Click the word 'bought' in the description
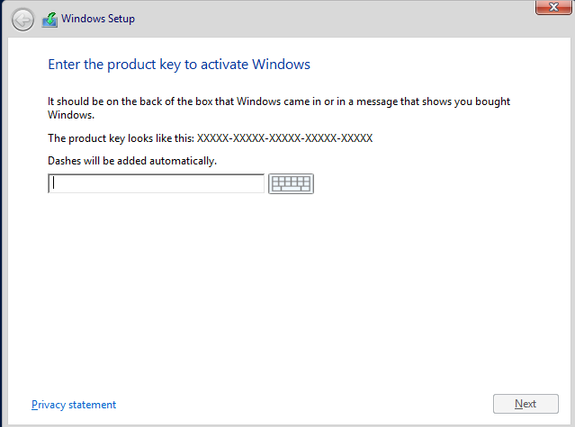The image size is (575, 427). tap(492, 102)
